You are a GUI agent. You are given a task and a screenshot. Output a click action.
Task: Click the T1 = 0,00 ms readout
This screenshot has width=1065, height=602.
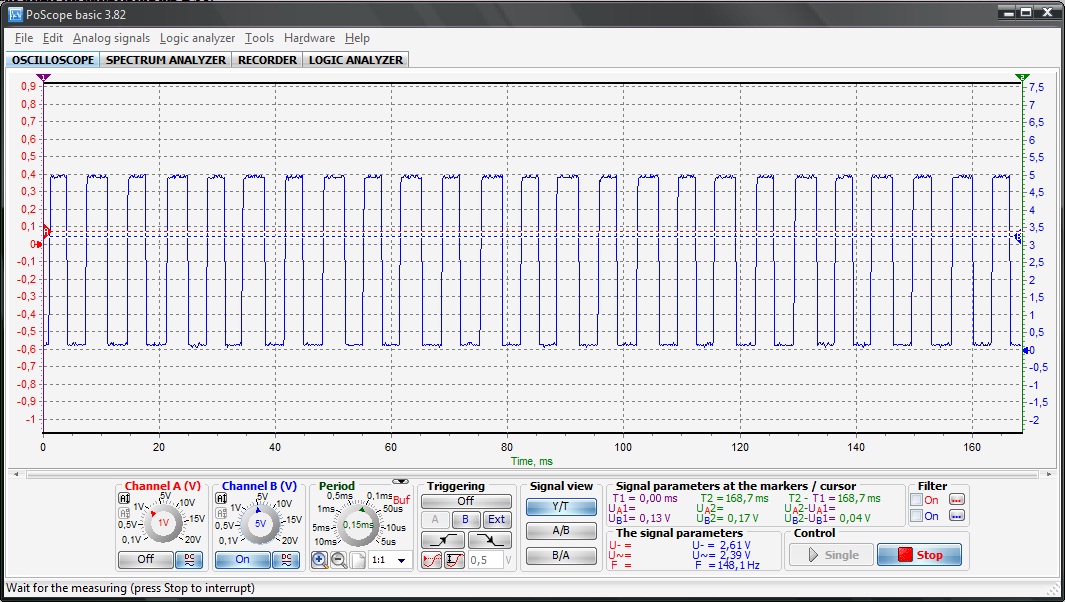coord(645,498)
